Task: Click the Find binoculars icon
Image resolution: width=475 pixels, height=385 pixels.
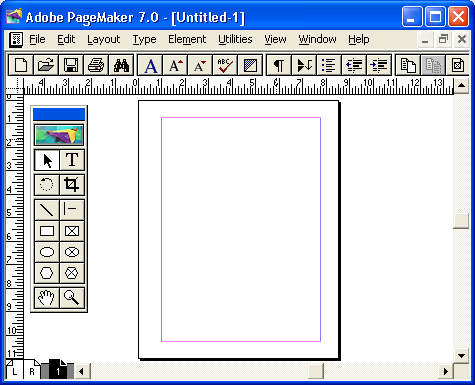Action: (x=121, y=65)
